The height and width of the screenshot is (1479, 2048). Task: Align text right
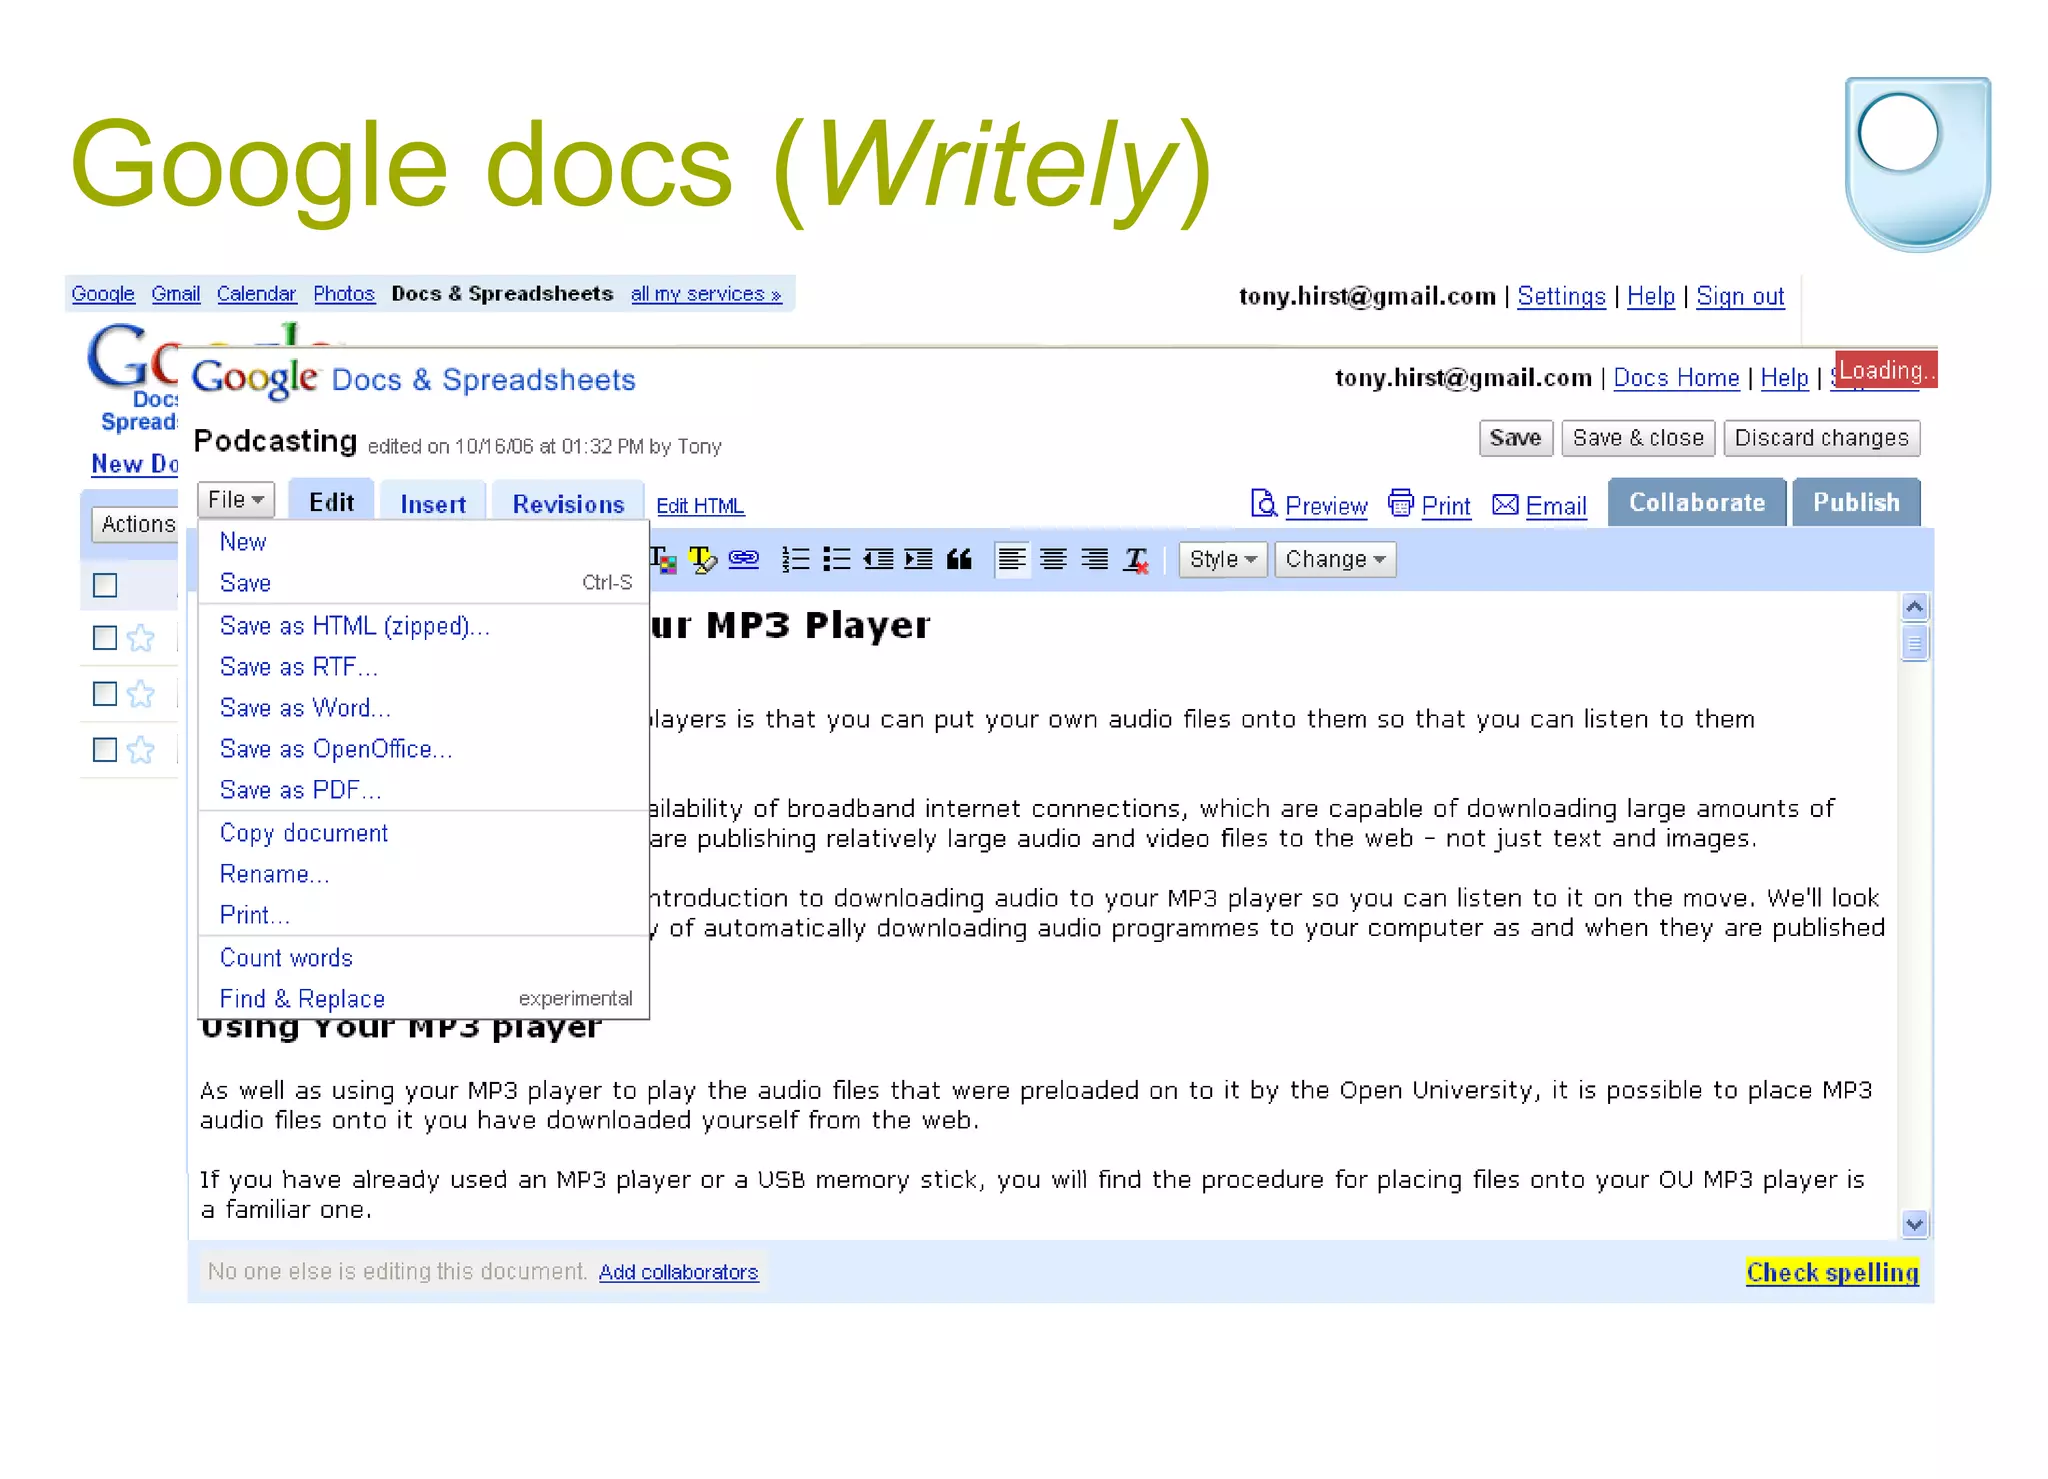pos(1095,560)
